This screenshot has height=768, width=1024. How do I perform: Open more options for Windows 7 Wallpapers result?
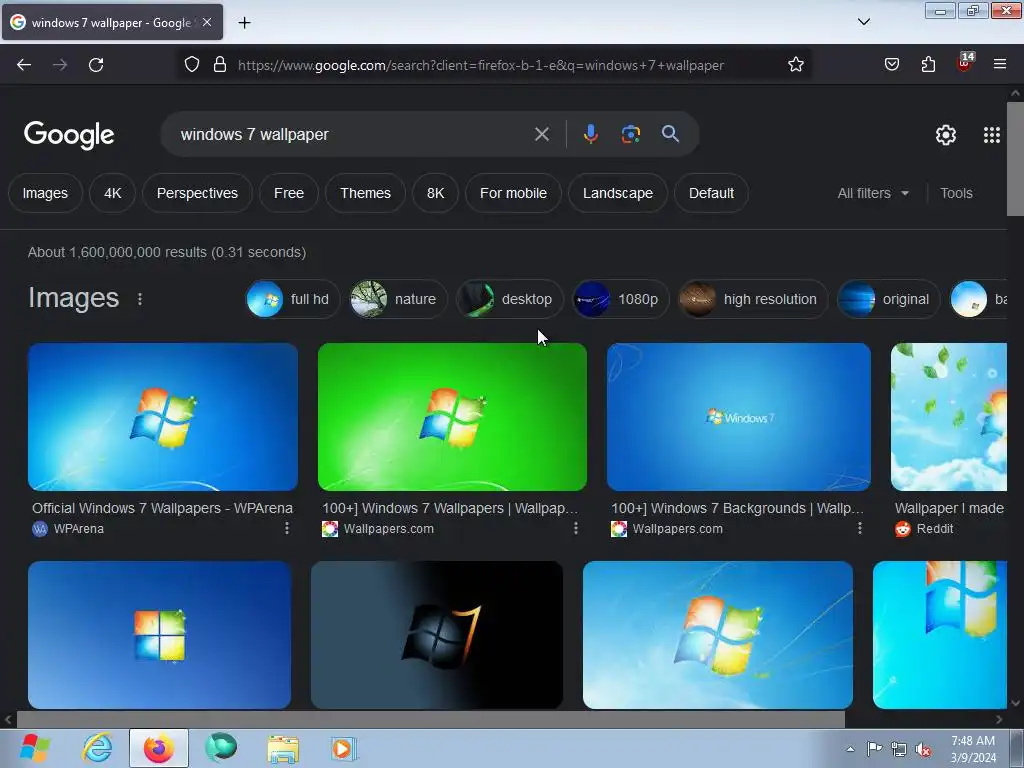575,528
